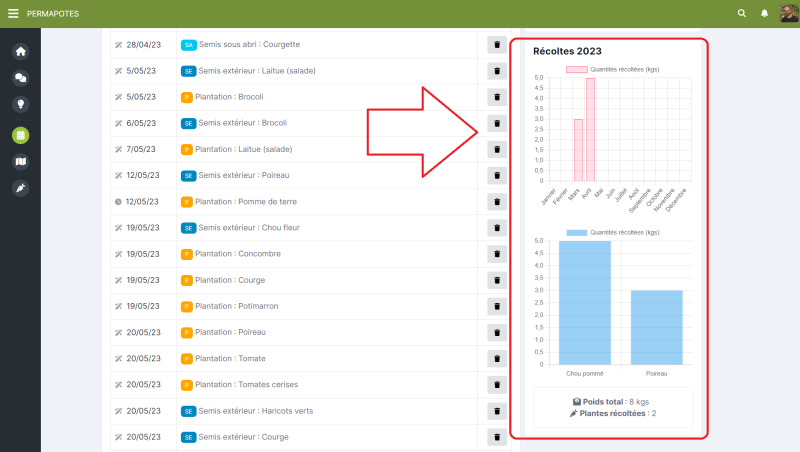Trash the Plantation Concombre entry
The image size is (800, 452).
(496, 254)
